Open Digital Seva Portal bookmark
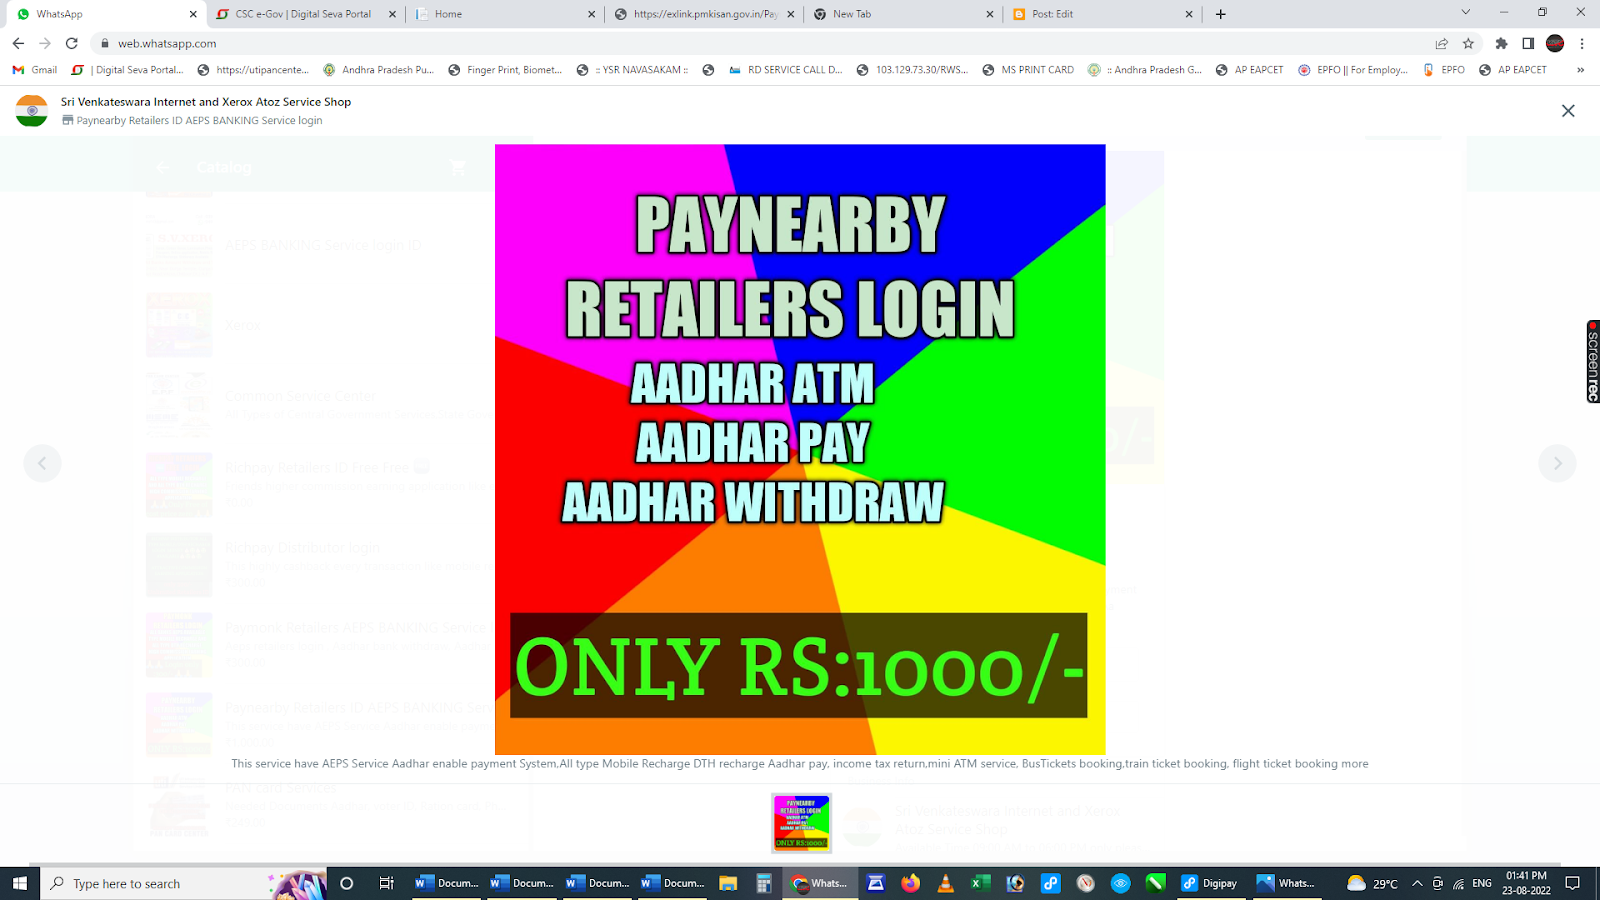The width and height of the screenshot is (1600, 900). pyautogui.click(x=128, y=70)
